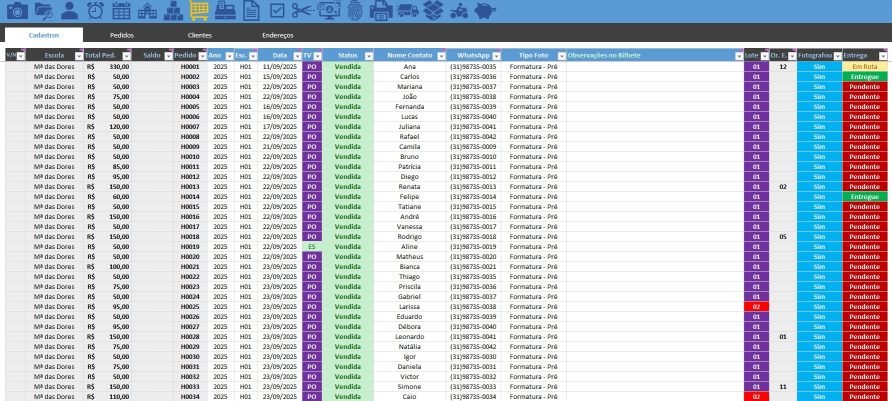Image resolution: width=892 pixels, height=401 pixels.
Task: Click the checkbox icon in the toolbar
Action: [x=278, y=11]
